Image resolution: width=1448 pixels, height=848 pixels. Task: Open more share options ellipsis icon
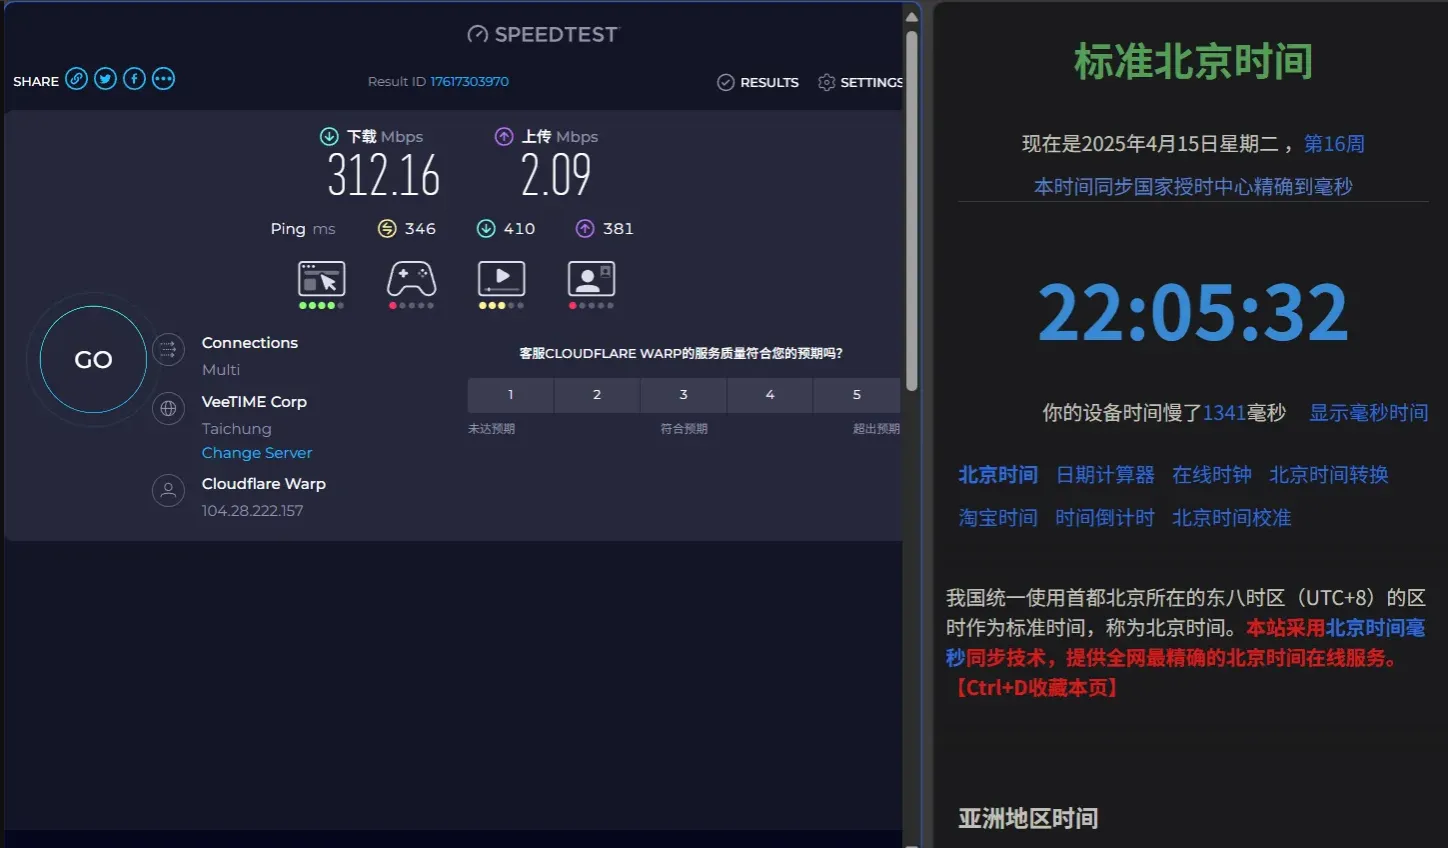[163, 79]
